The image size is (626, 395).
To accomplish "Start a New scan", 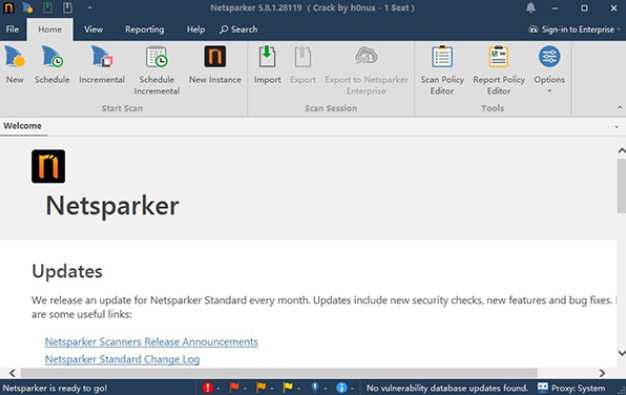I will click(15, 65).
